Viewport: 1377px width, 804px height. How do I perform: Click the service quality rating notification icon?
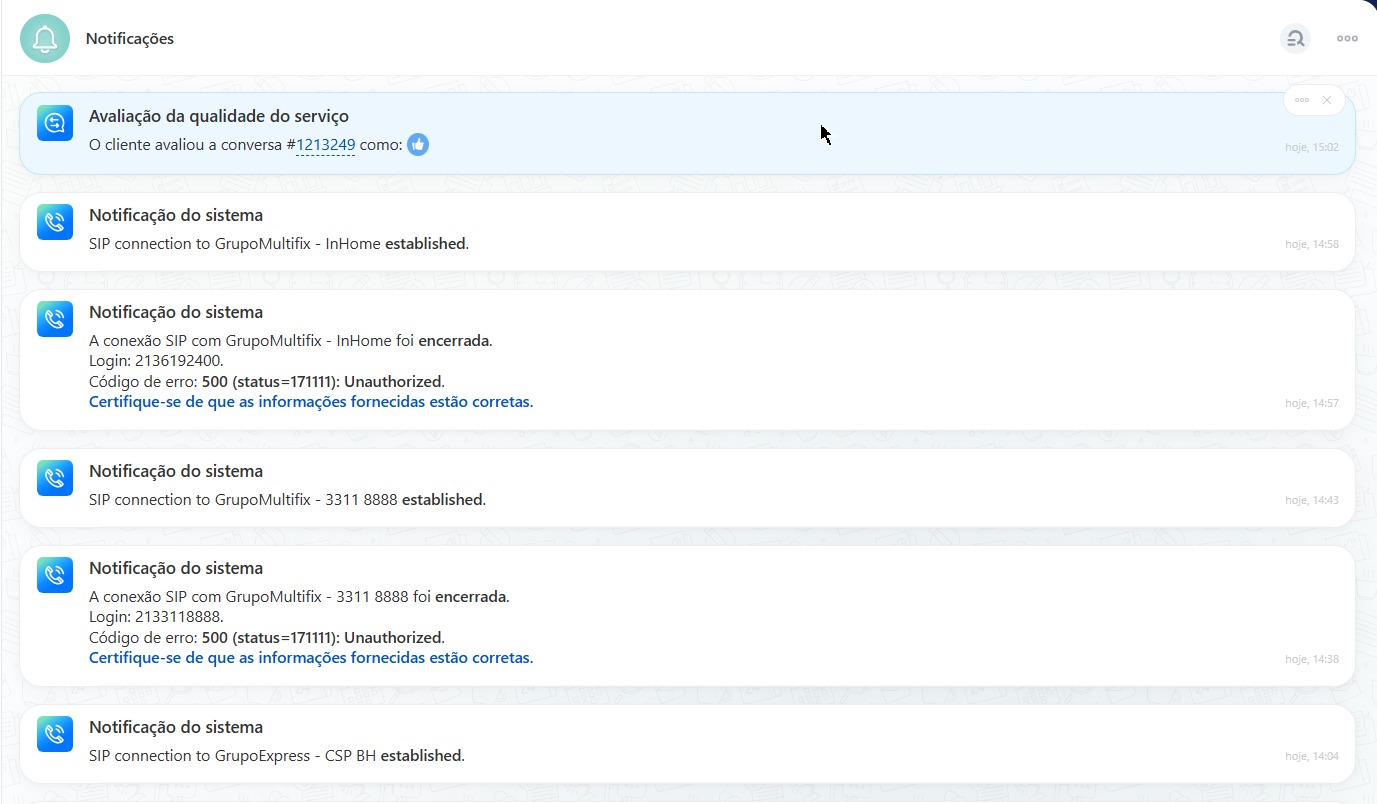(55, 123)
